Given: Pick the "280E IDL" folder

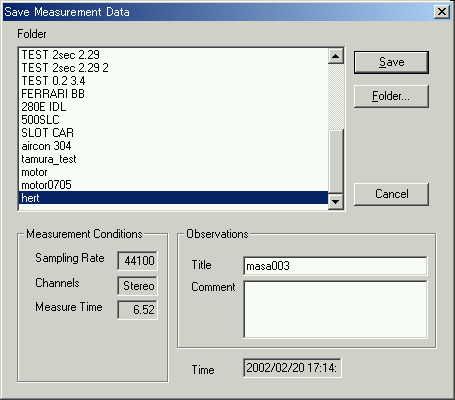Looking at the screenshot, I should [173, 107].
